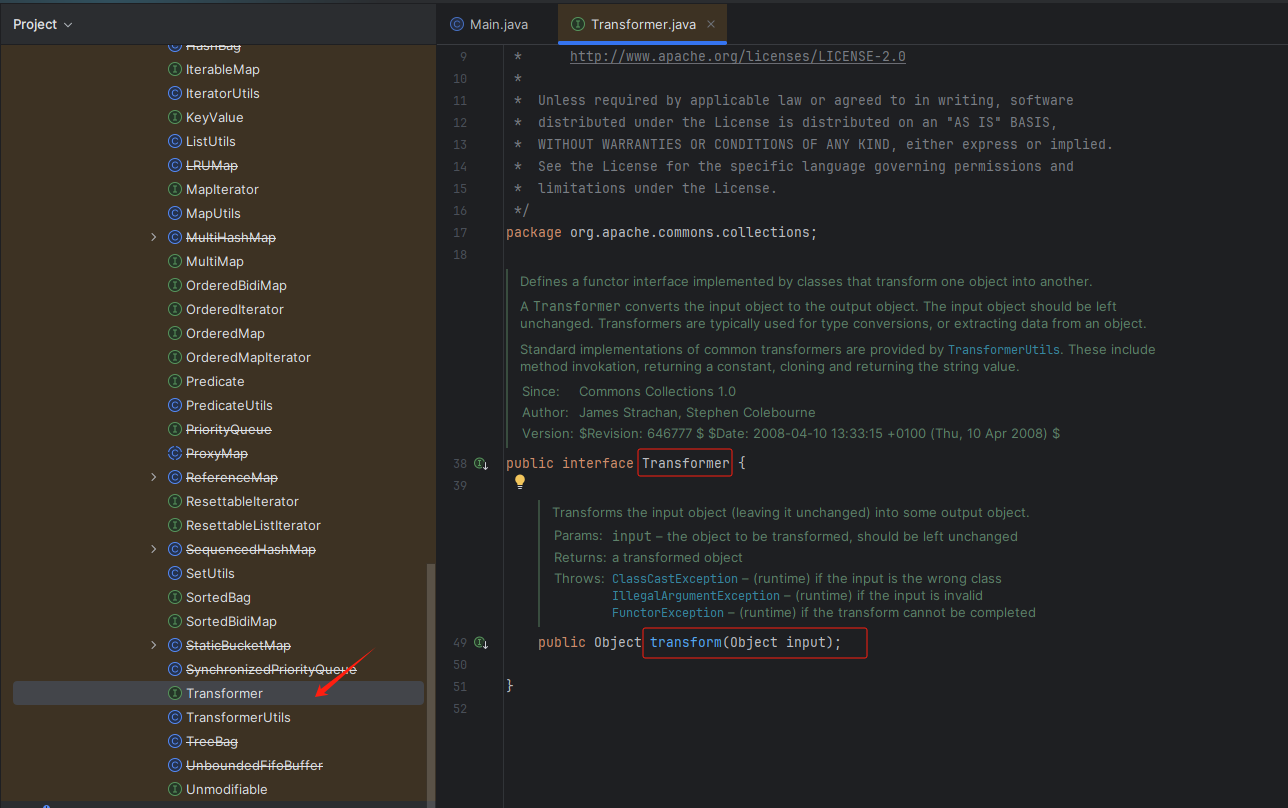The height and width of the screenshot is (808, 1288).
Task: Open the Apache license URL link
Action: click(x=738, y=56)
